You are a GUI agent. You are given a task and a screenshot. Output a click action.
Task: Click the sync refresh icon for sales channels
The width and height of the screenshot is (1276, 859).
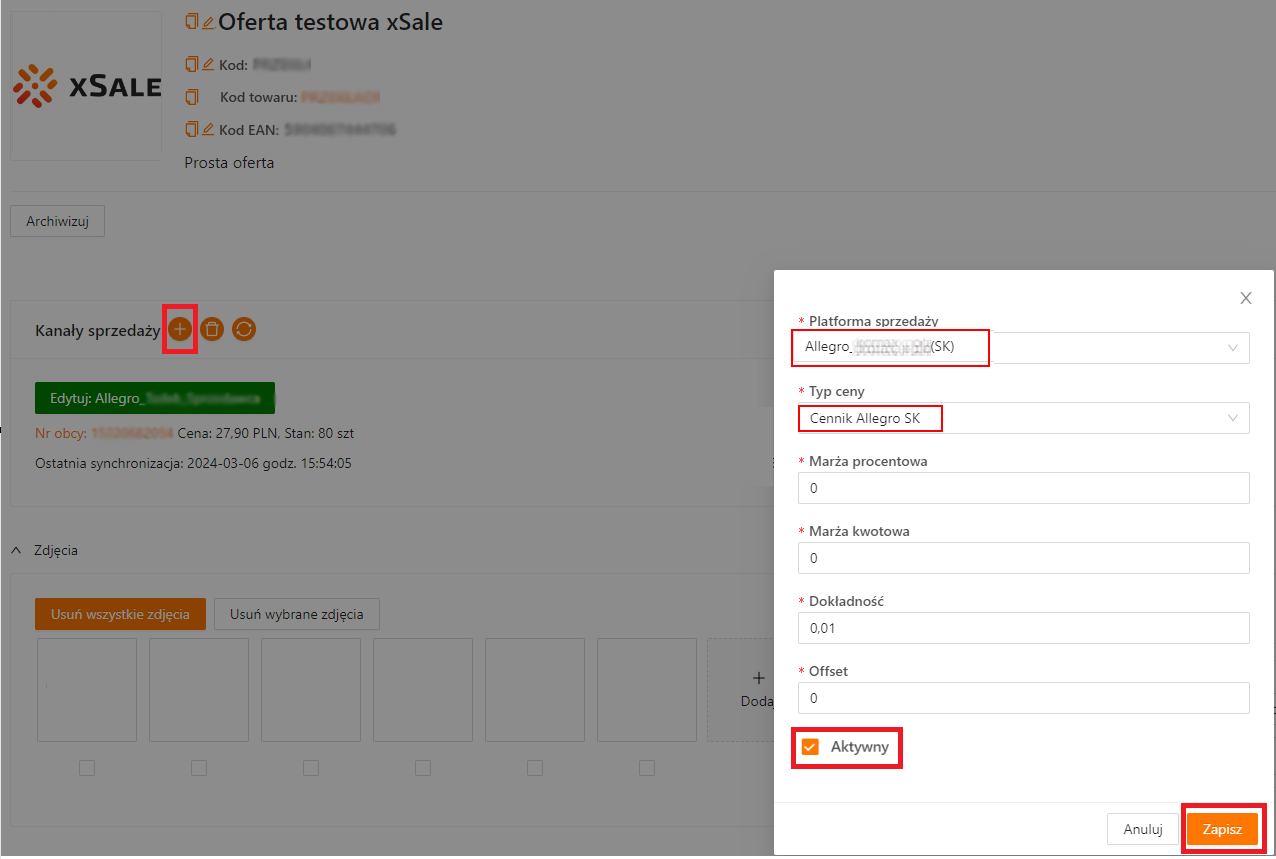(244, 329)
